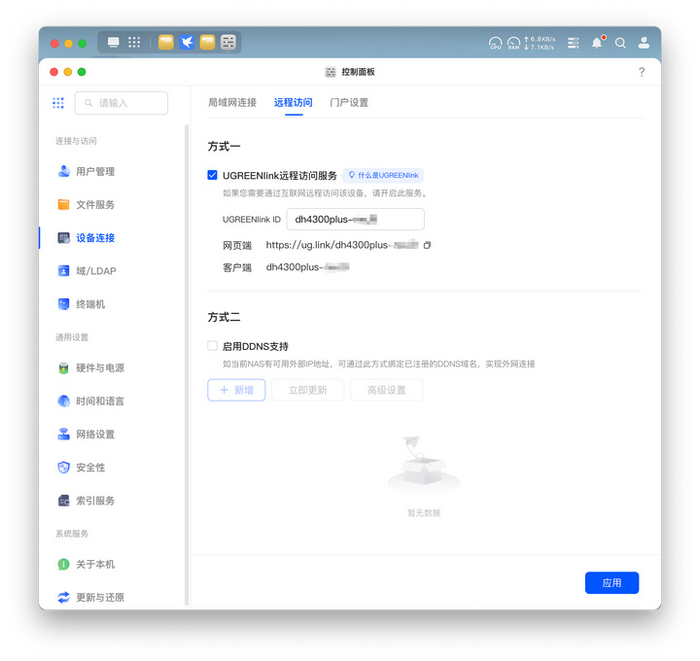The width and height of the screenshot is (700, 661).
Task: Open the control panel taskbar icon
Action: [228, 42]
